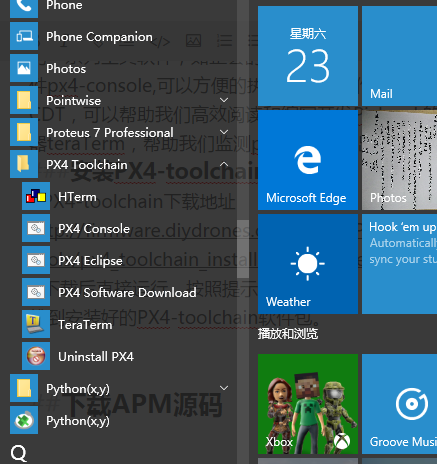Open the Weather tile
Screen dimensions: 437x464
point(308,264)
